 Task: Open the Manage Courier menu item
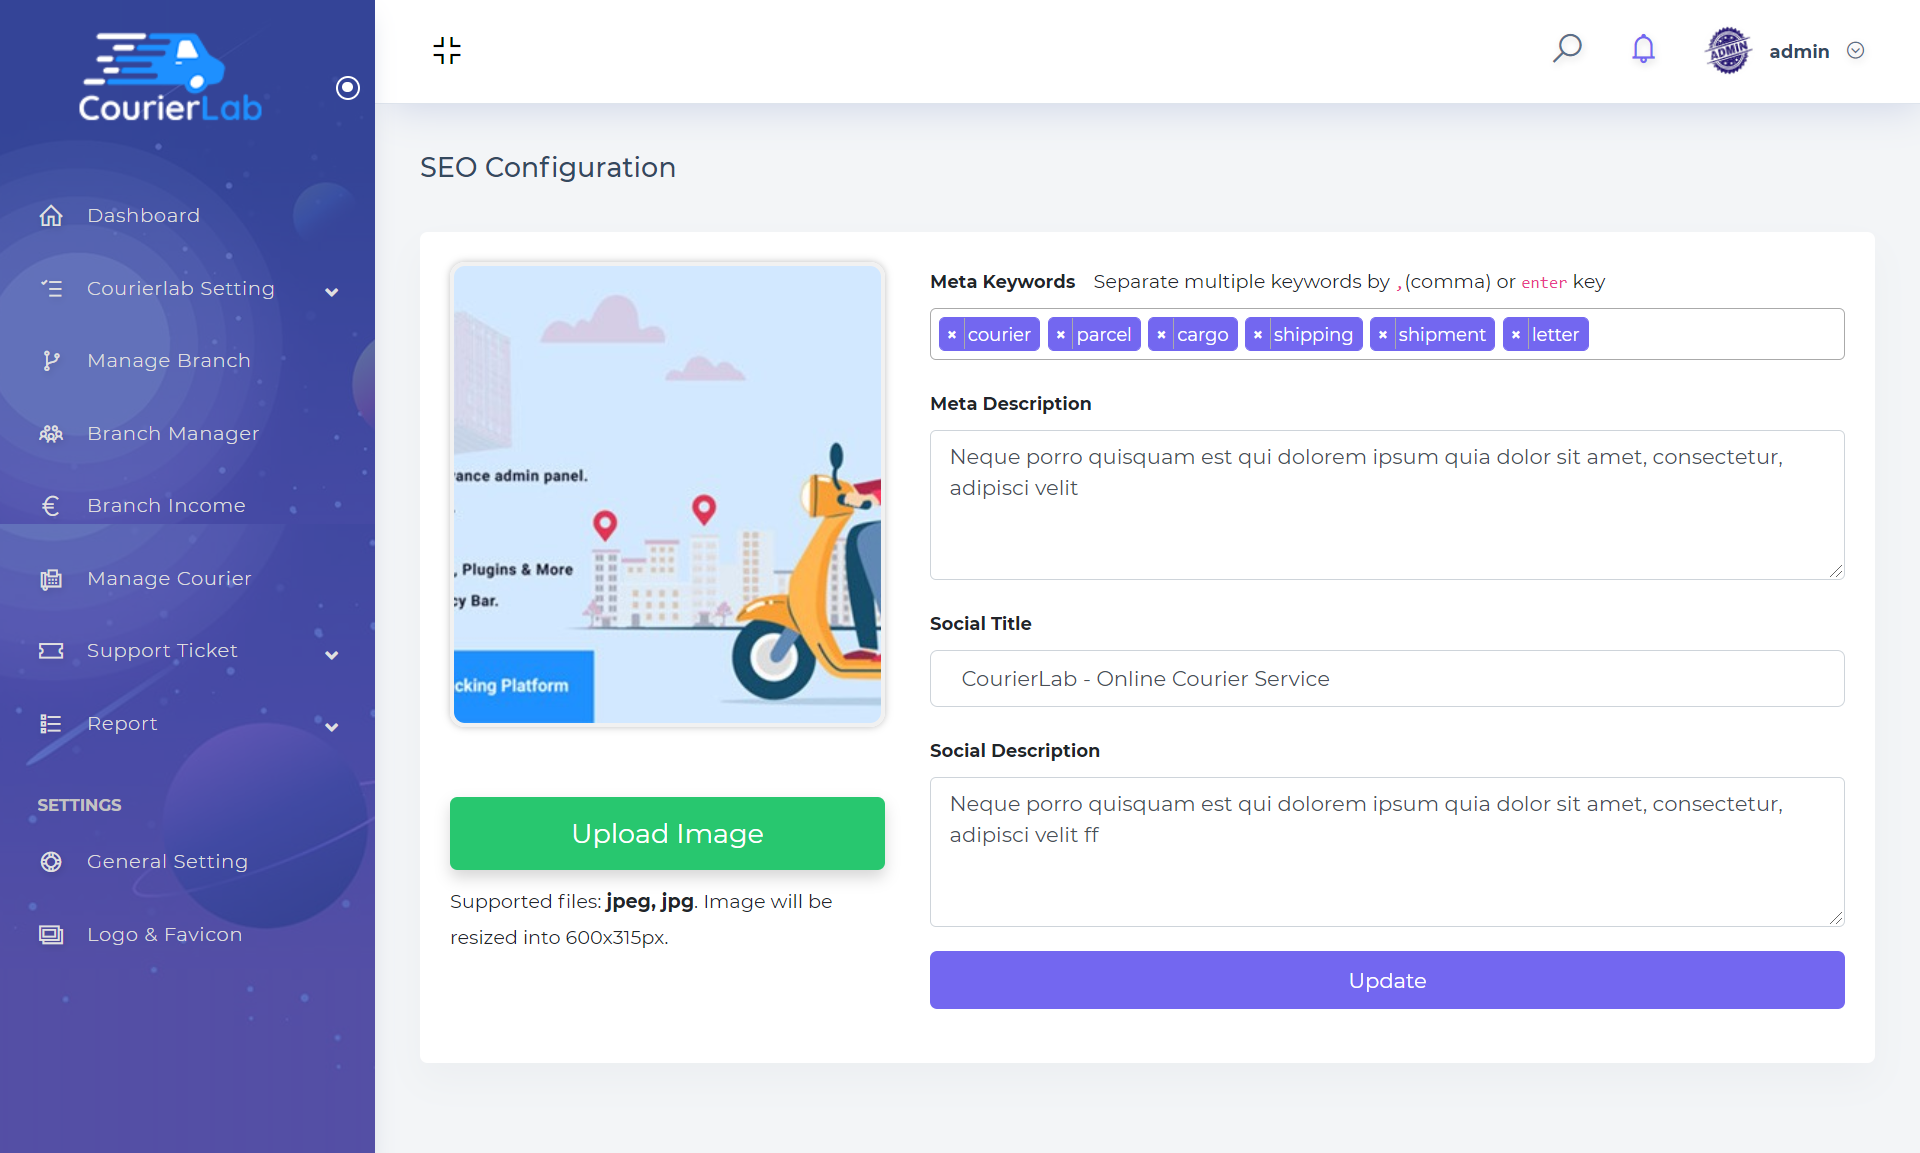(x=168, y=579)
